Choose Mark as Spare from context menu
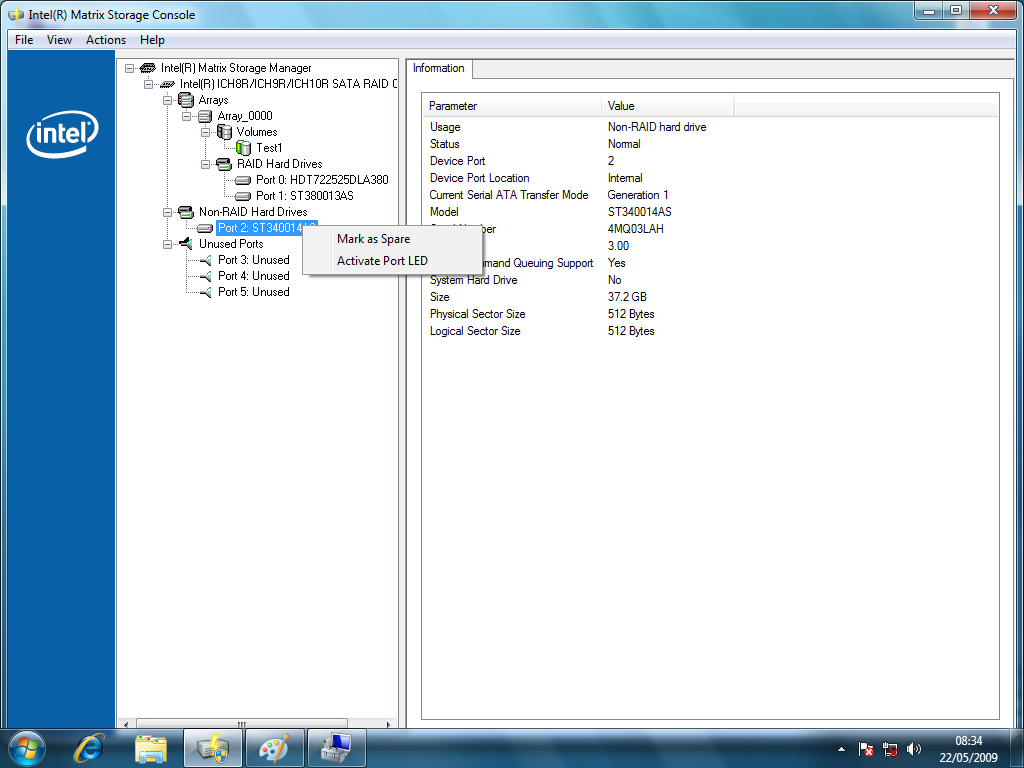The image size is (1024, 768). point(373,239)
